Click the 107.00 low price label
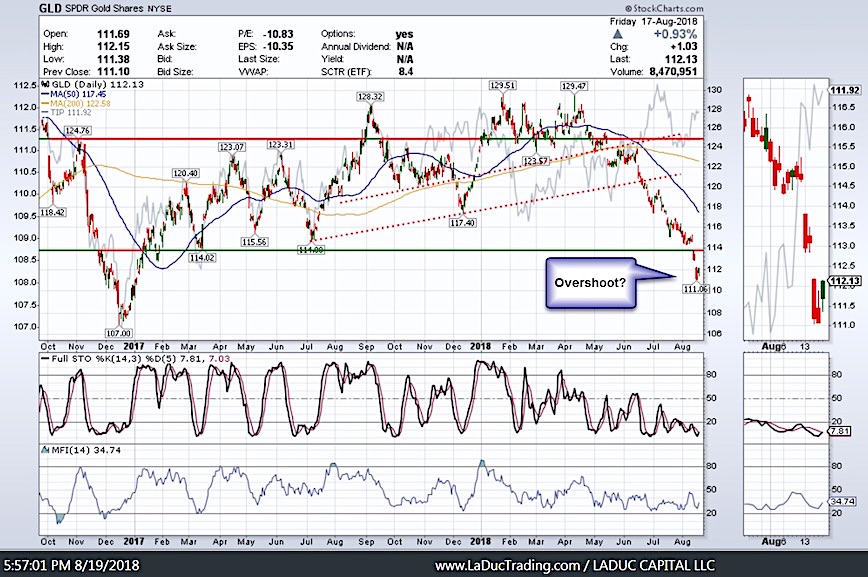This screenshot has width=868, height=577. 118,333
